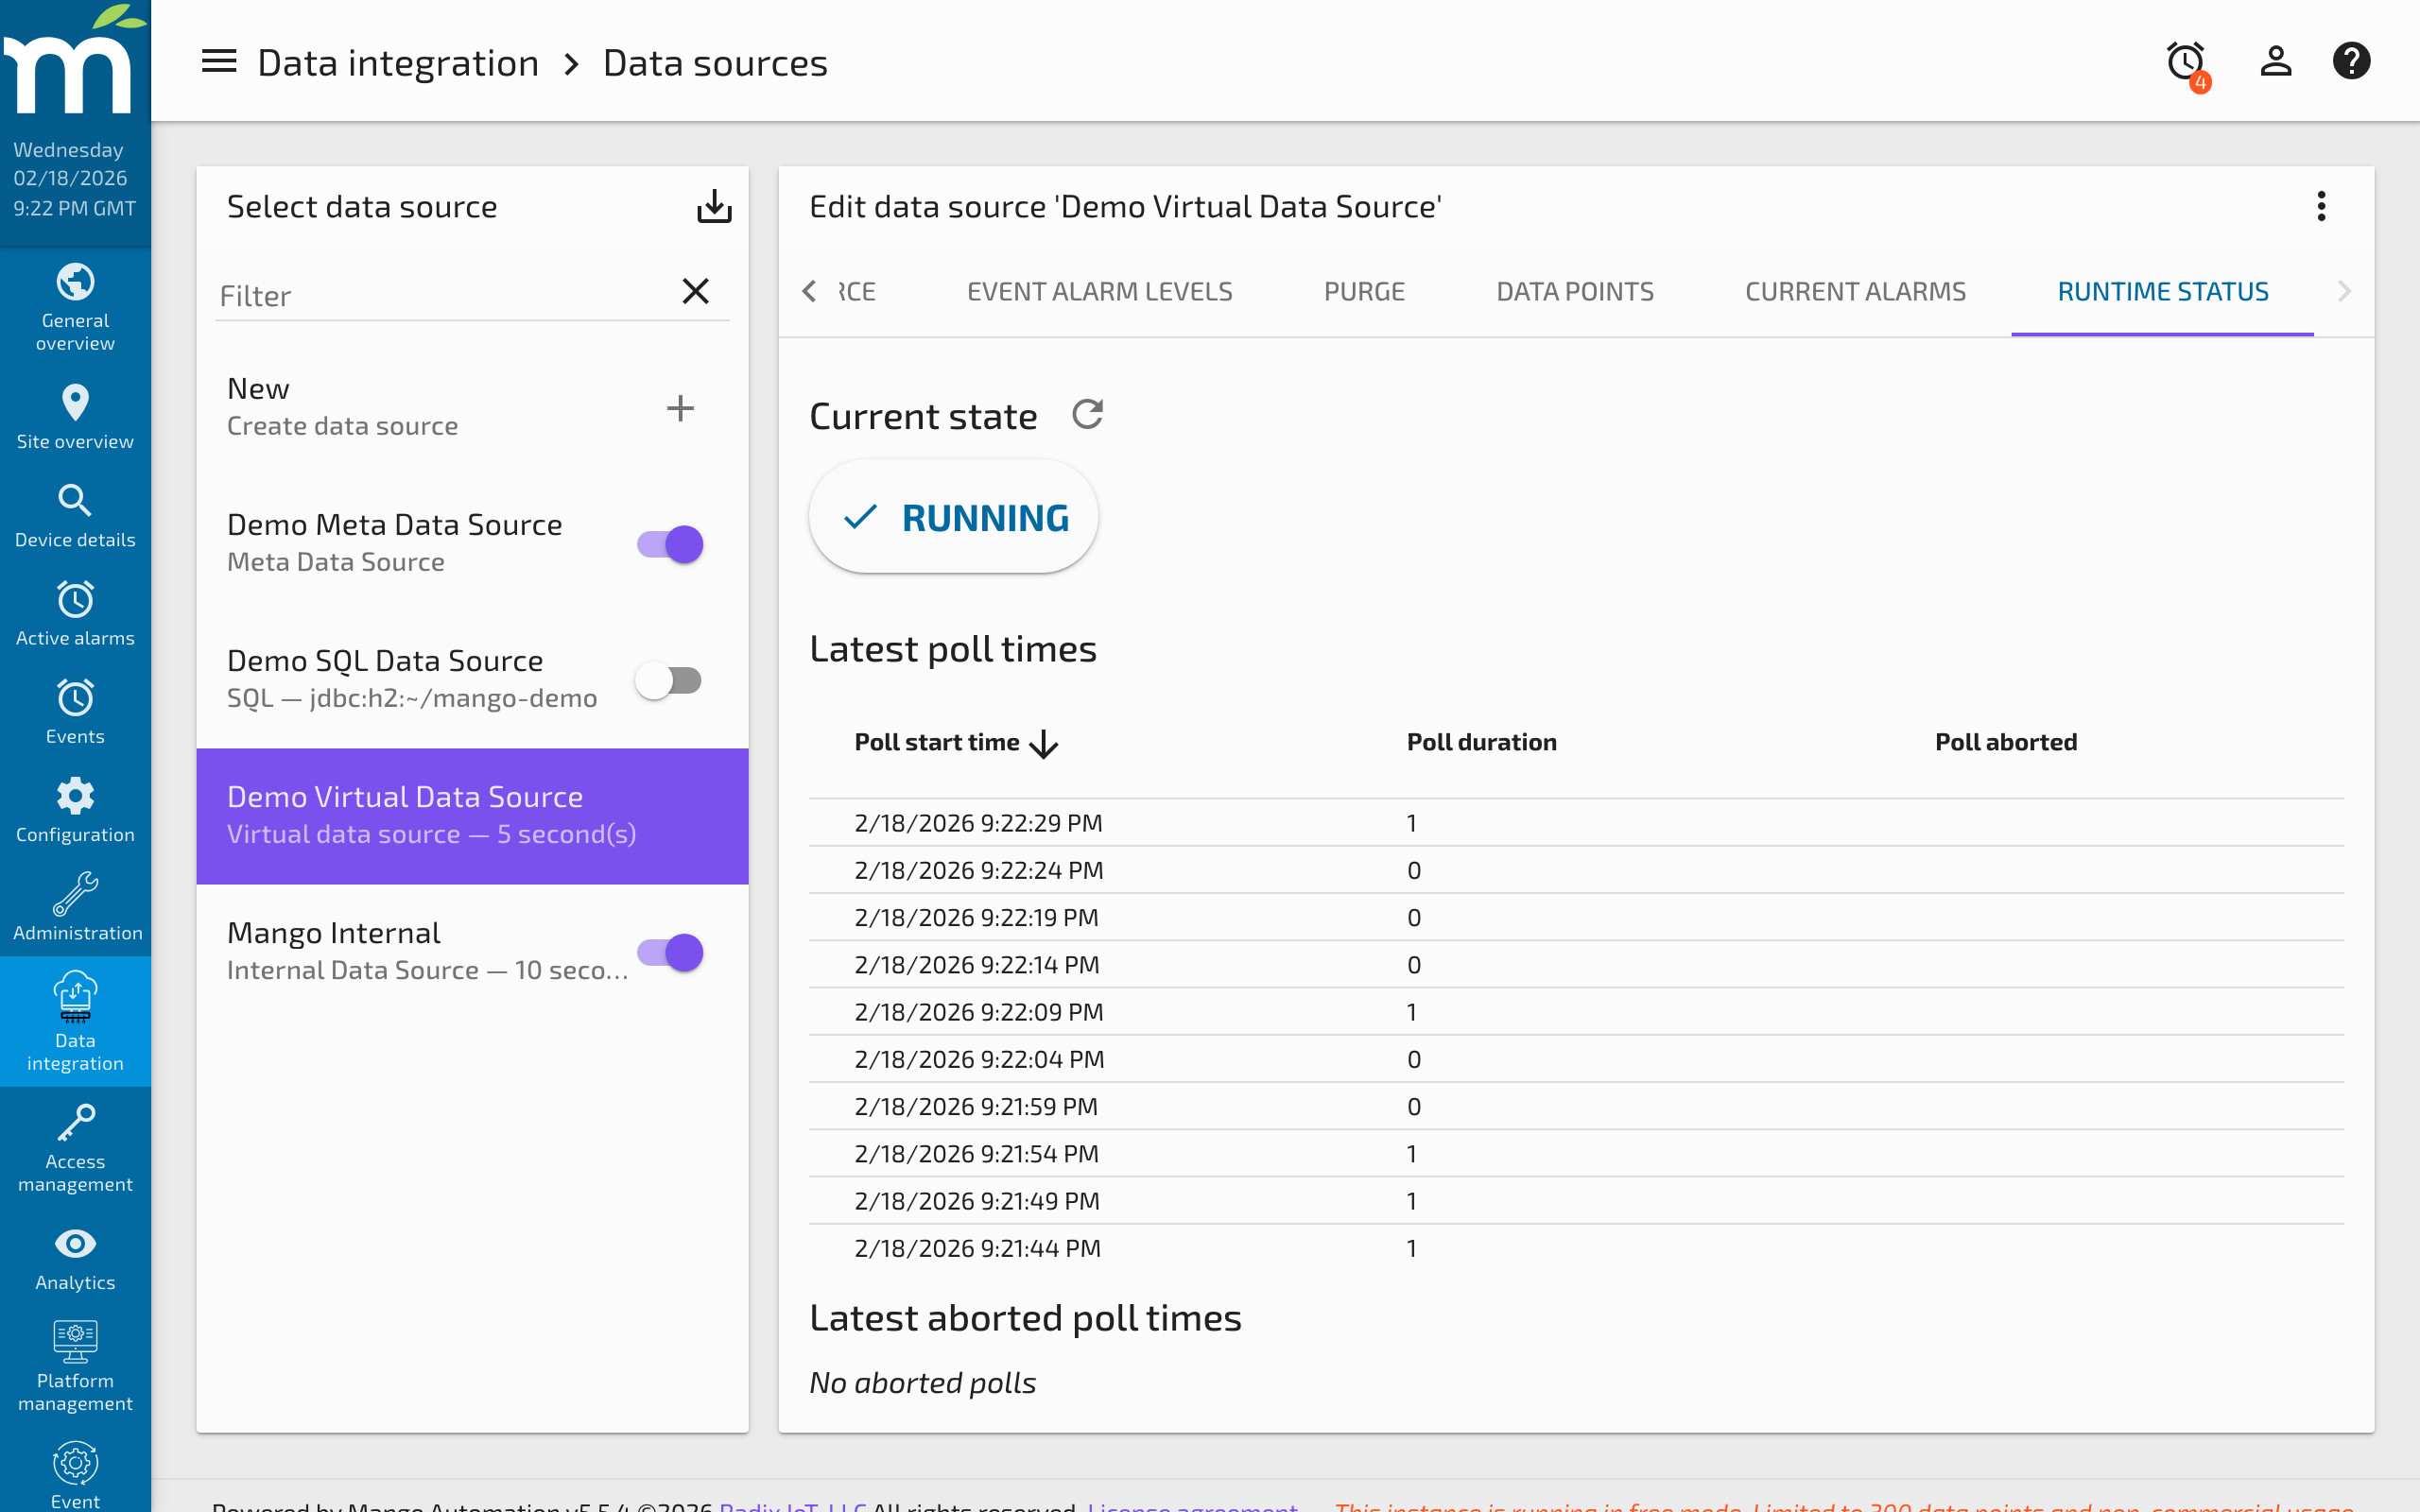Open the alarm clock notifications icon

[2185, 60]
